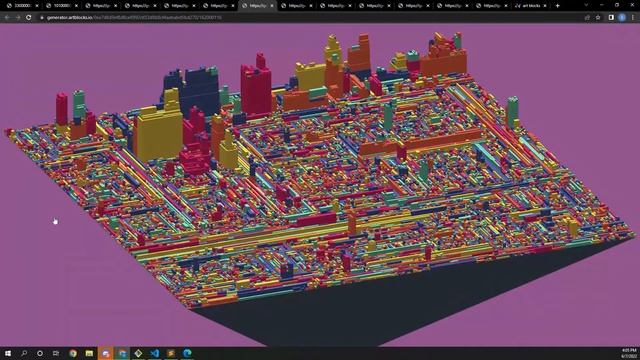Screen dimensions: 640x360
Task: Open Cortana from the taskbar
Action: tap(40, 353)
